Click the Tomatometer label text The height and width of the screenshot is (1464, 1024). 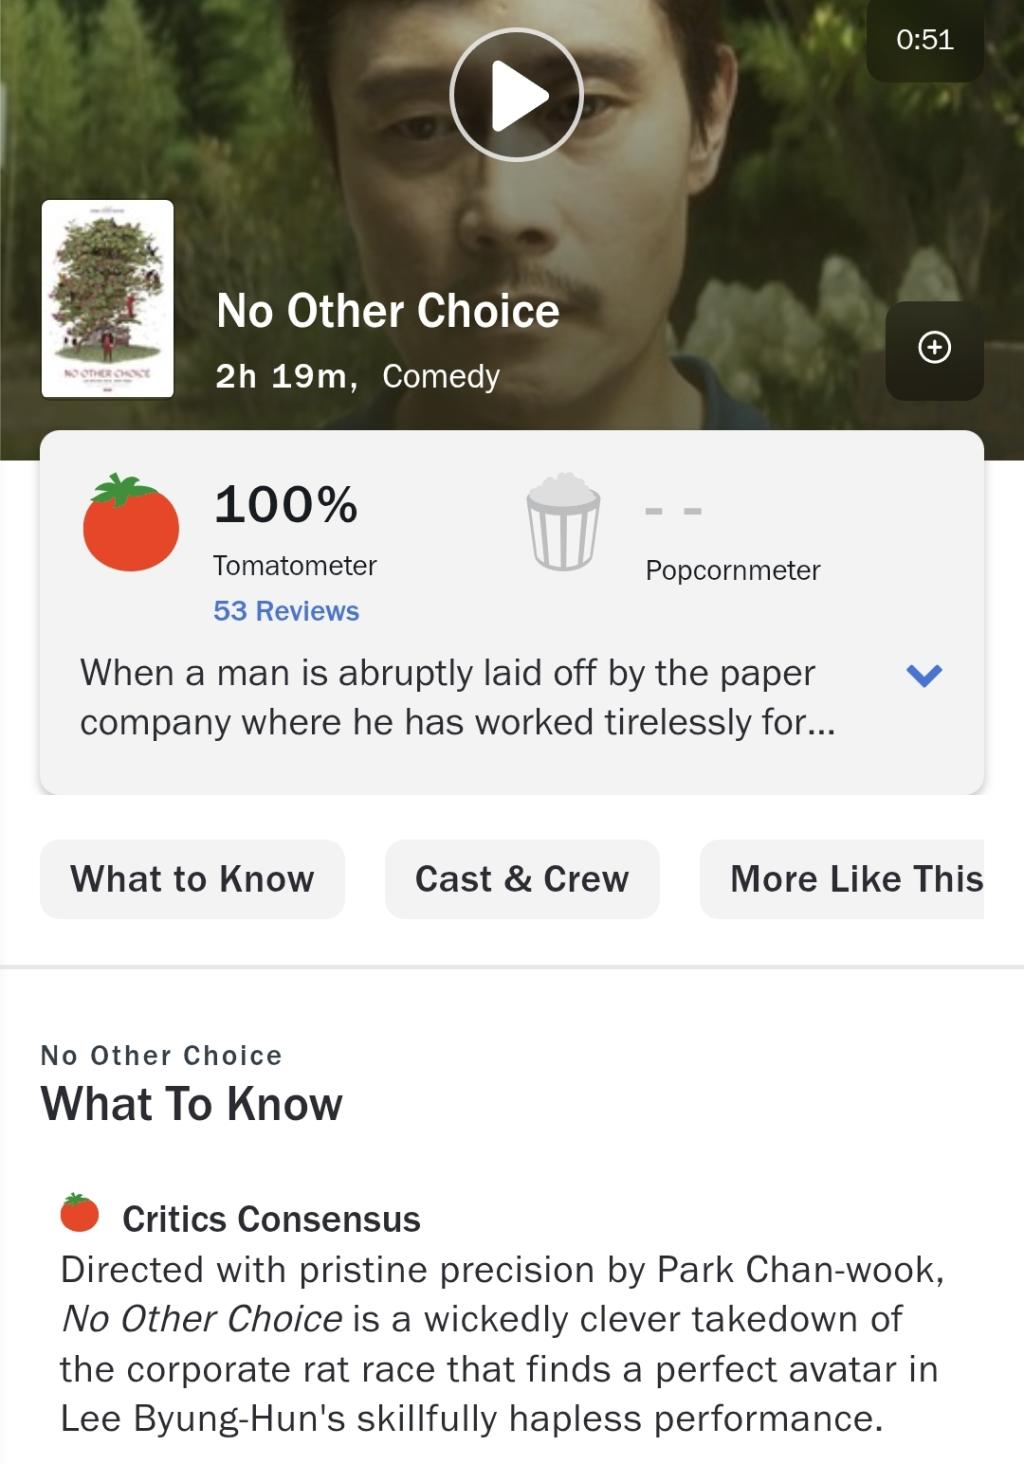[295, 566]
